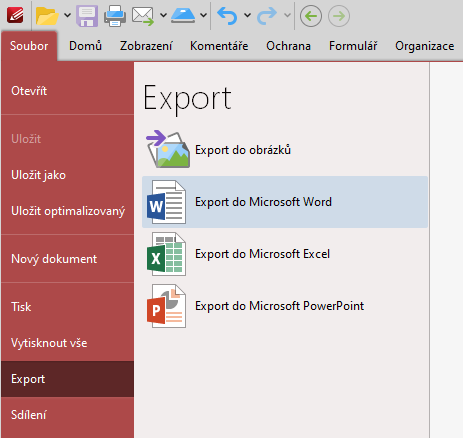
Task: Select Export do obrázků option
Action: [x=285, y=150]
